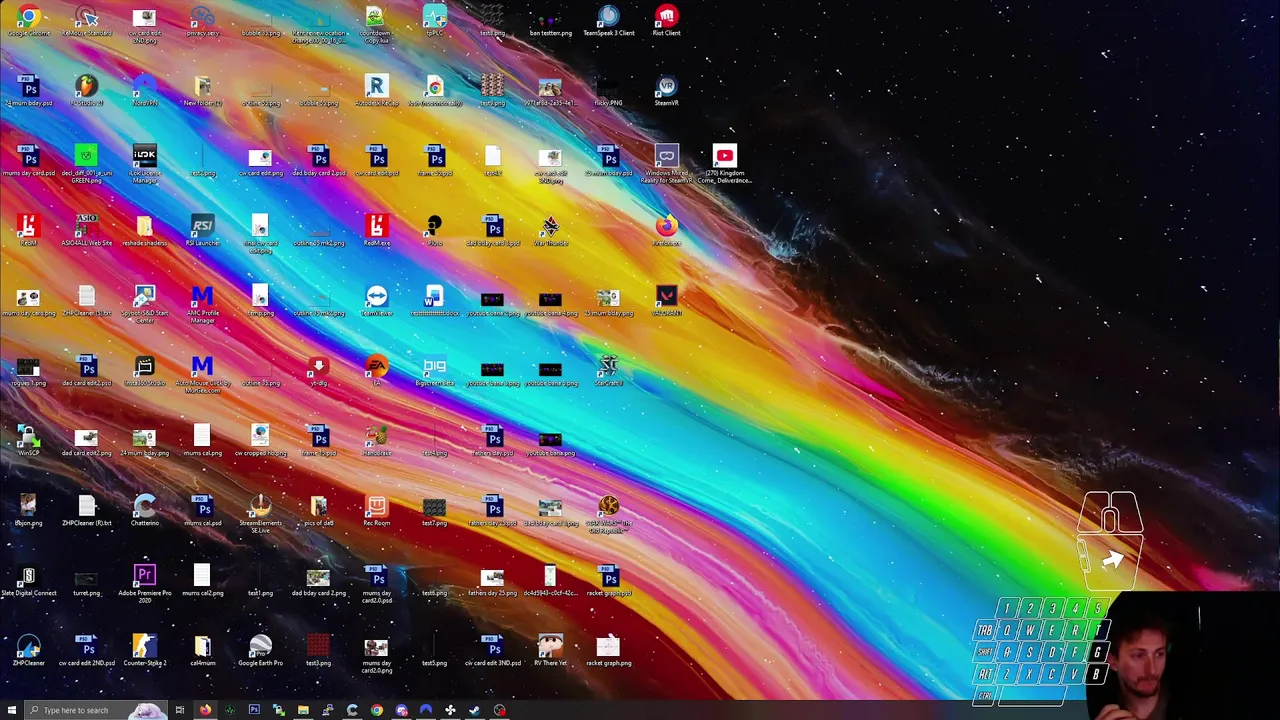Open the TeamSpeak 3 Client shortcut
The width and height of the screenshot is (1280, 720).
point(608,17)
